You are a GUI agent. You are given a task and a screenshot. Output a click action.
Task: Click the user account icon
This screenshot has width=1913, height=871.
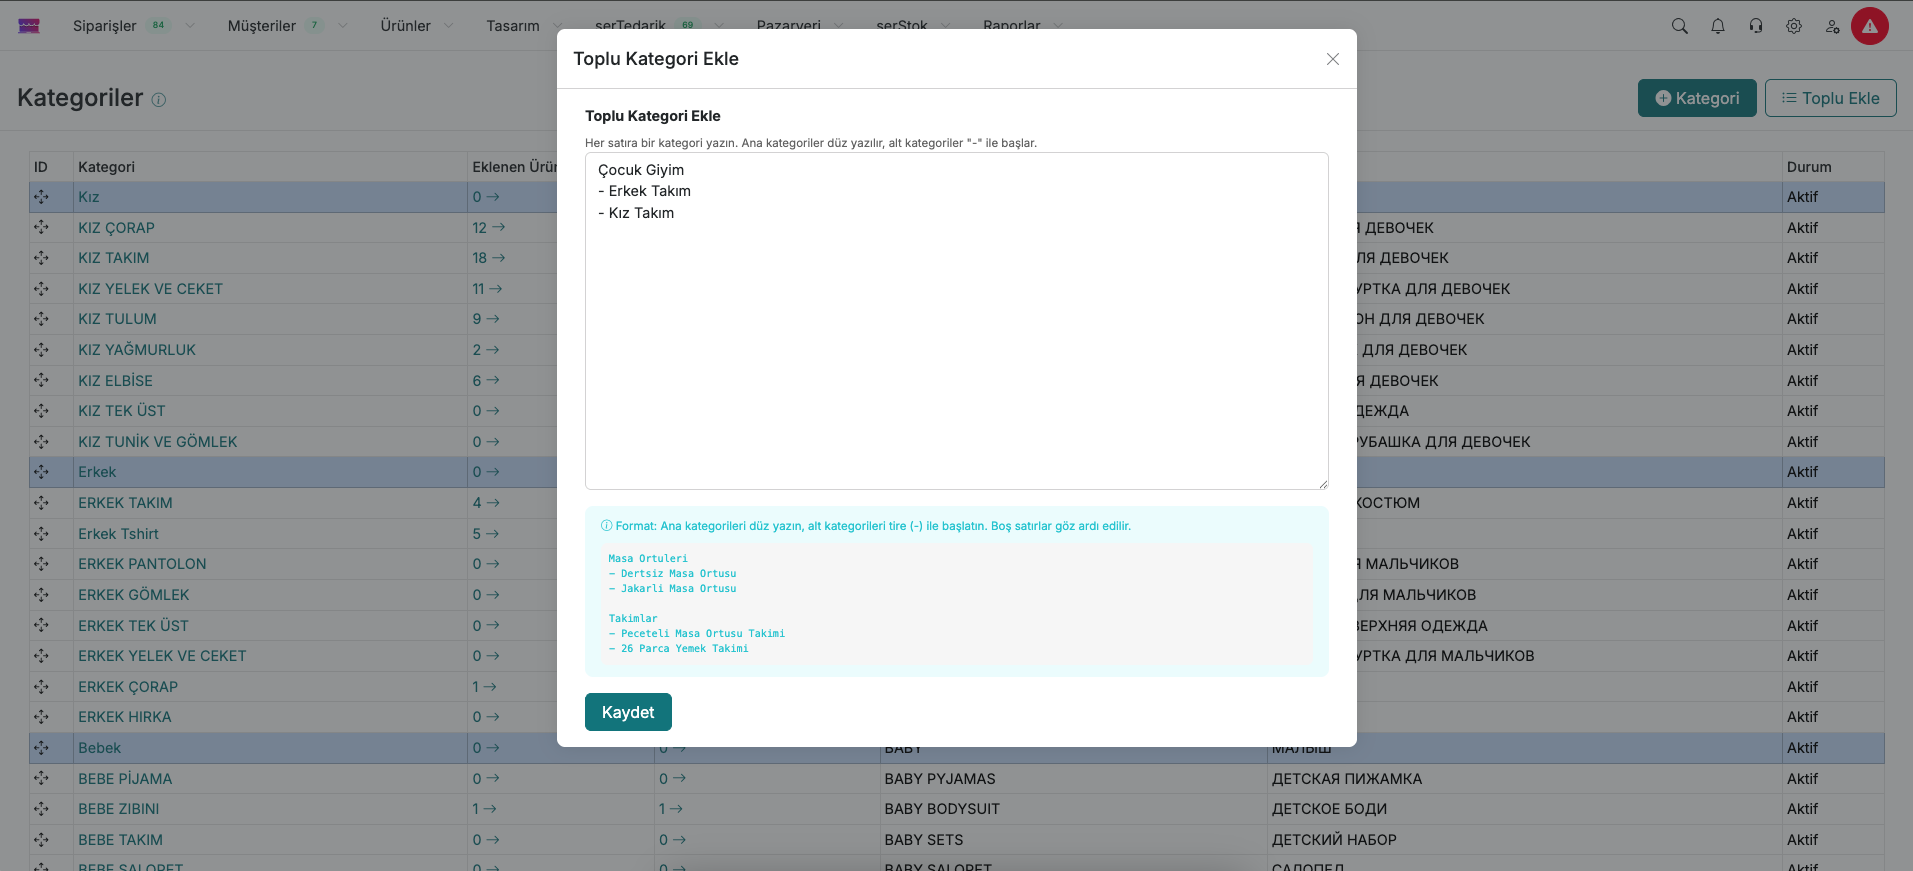(x=1831, y=26)
